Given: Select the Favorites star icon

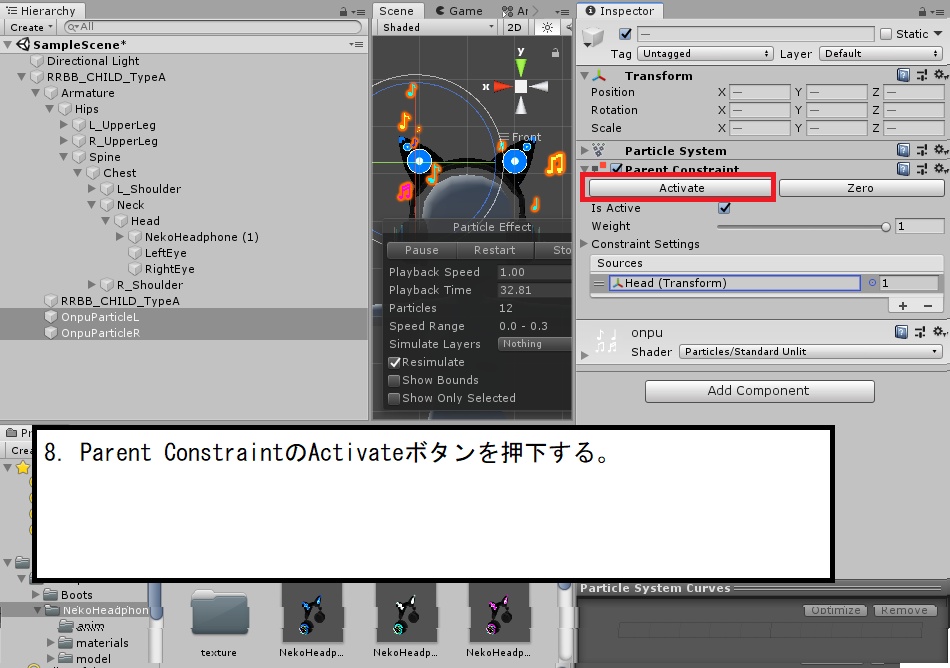Looking at the screenshot, I should pos(22,468).
